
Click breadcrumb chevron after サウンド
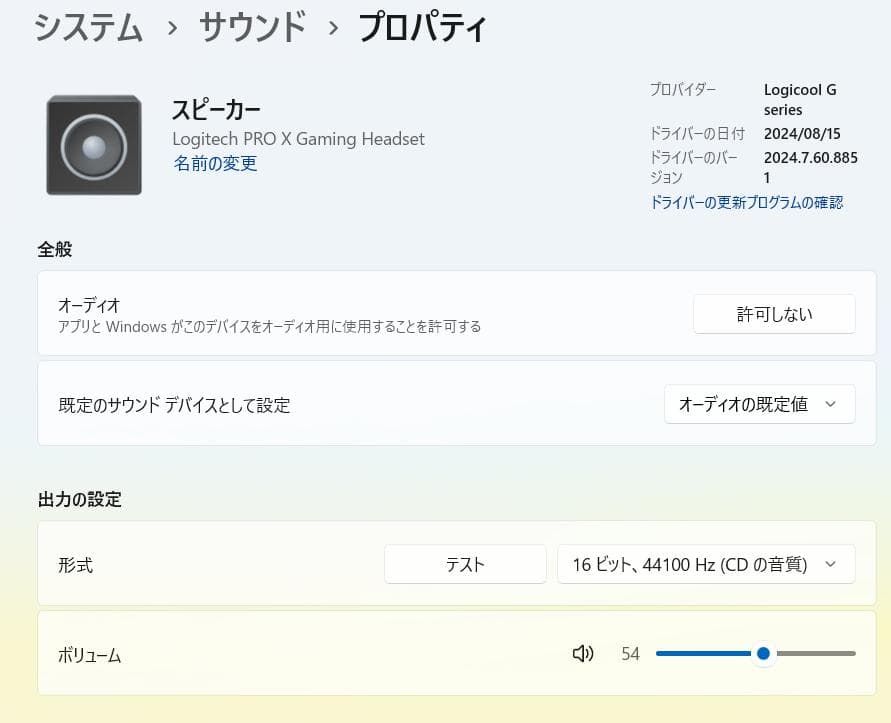334,28
